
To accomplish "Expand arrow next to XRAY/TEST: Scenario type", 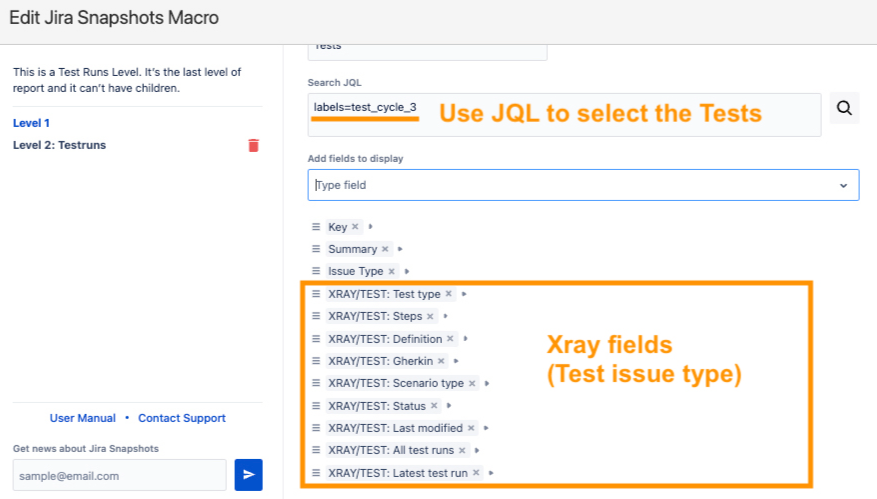I will [487, 383].
